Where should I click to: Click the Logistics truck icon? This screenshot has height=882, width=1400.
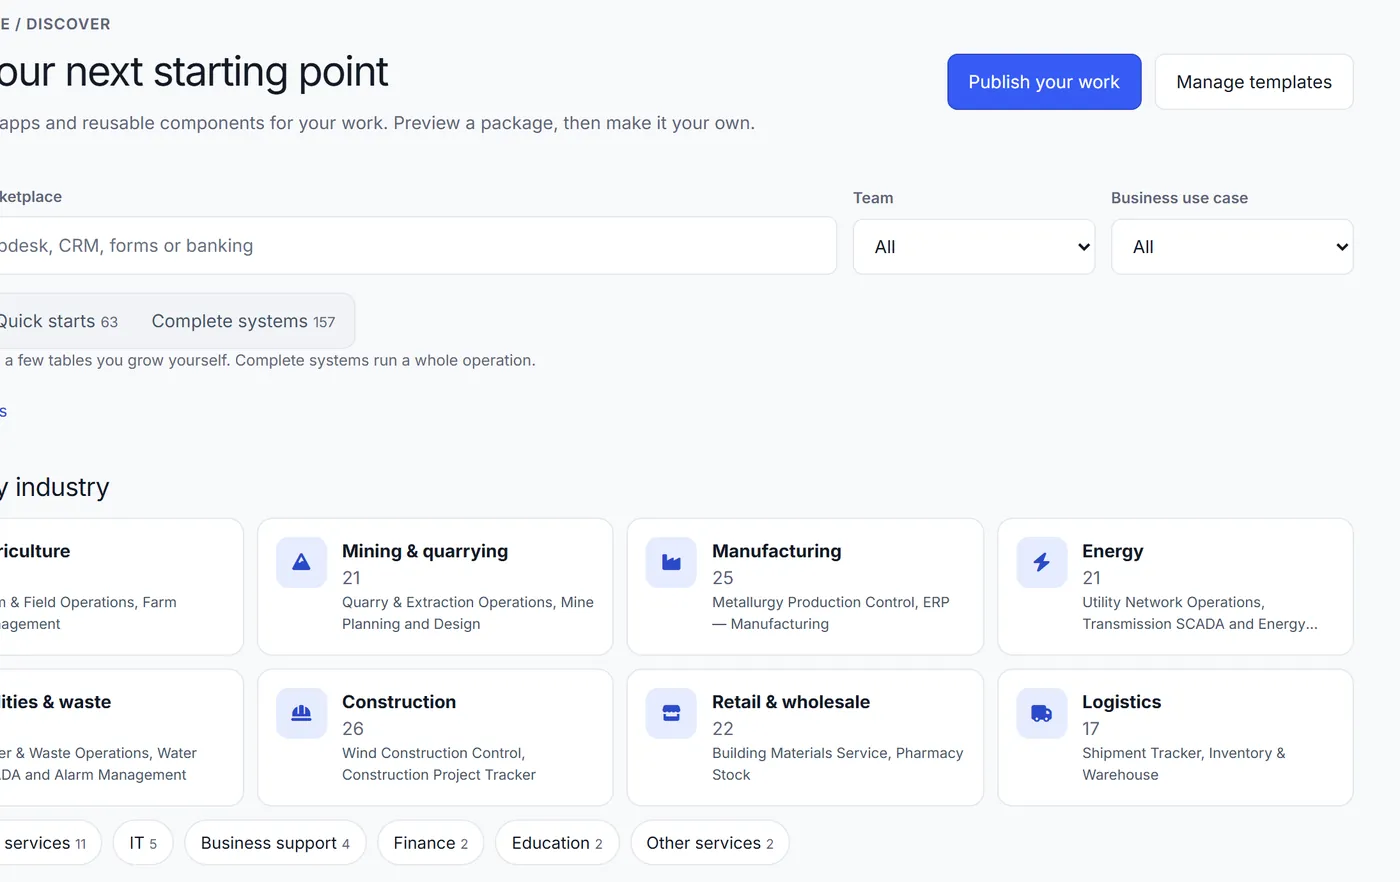[1041, 713]
